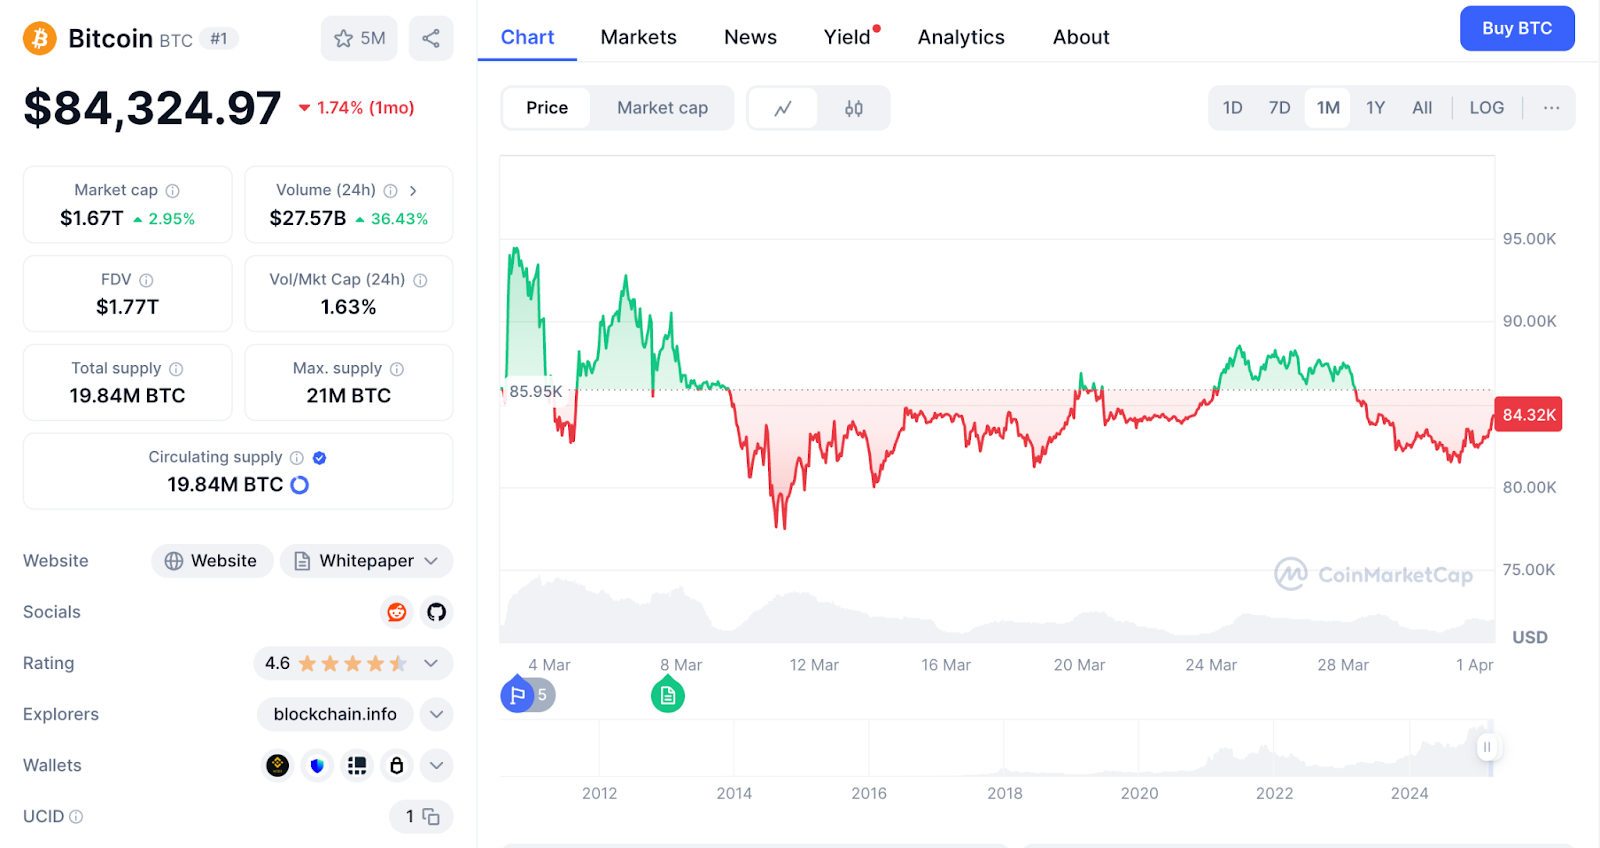Show info tooltip for Total supply
Screen dimensions: 1600x848
[176, 369]
